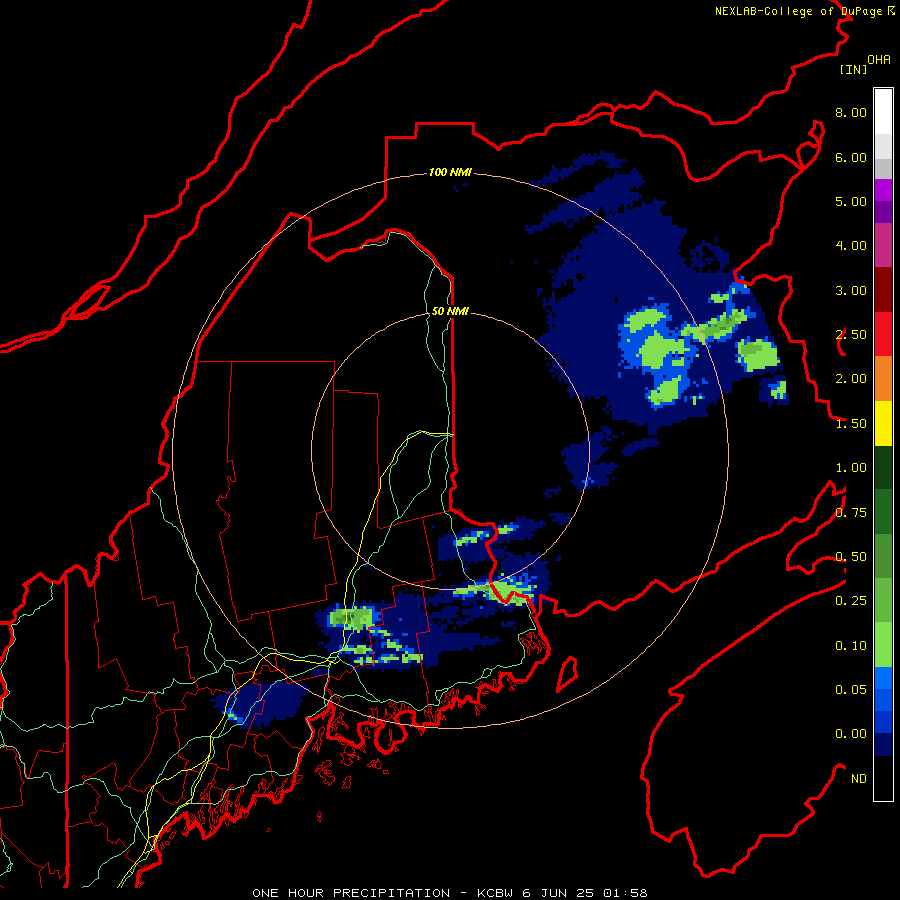Click the 2.50 legend value
This screenshot has width=900, height=900.
click(x=851, y=335)
